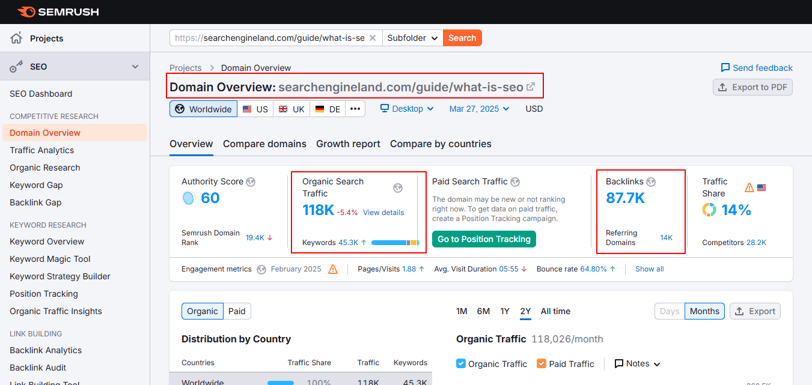
Task: Open the Mar 27, 2025 date dropdown
Action: point(480,109)
